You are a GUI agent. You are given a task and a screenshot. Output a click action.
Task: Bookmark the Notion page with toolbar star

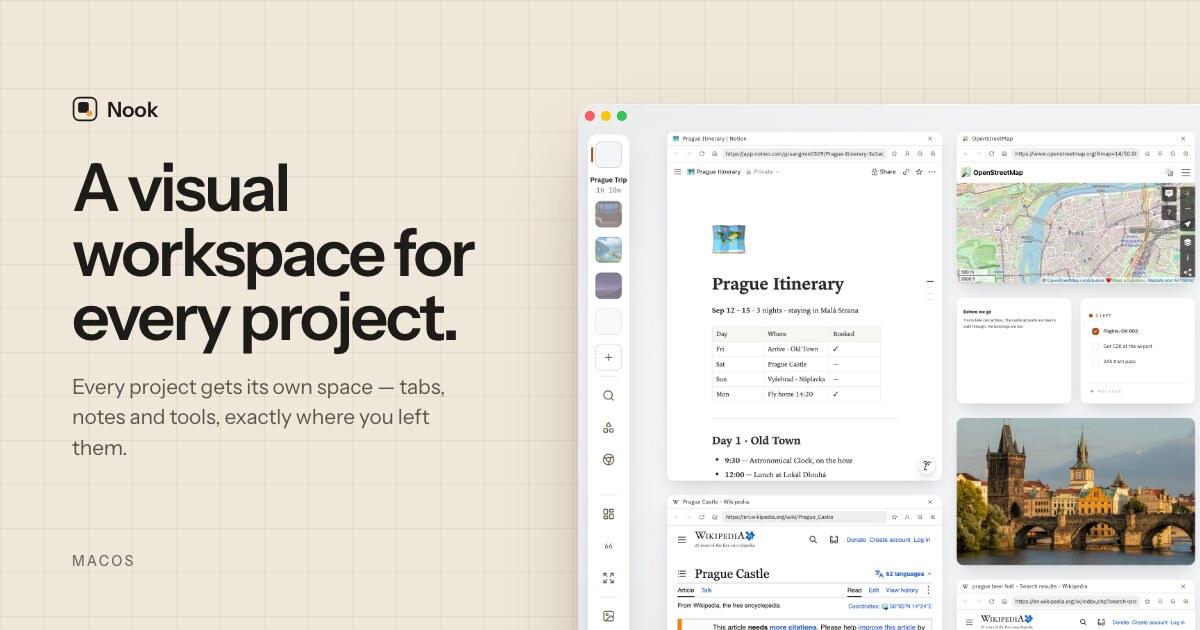point(893,154)
